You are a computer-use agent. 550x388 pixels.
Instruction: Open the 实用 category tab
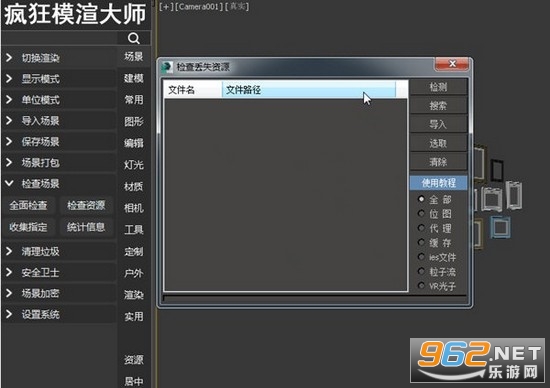[x=134, y=316]
